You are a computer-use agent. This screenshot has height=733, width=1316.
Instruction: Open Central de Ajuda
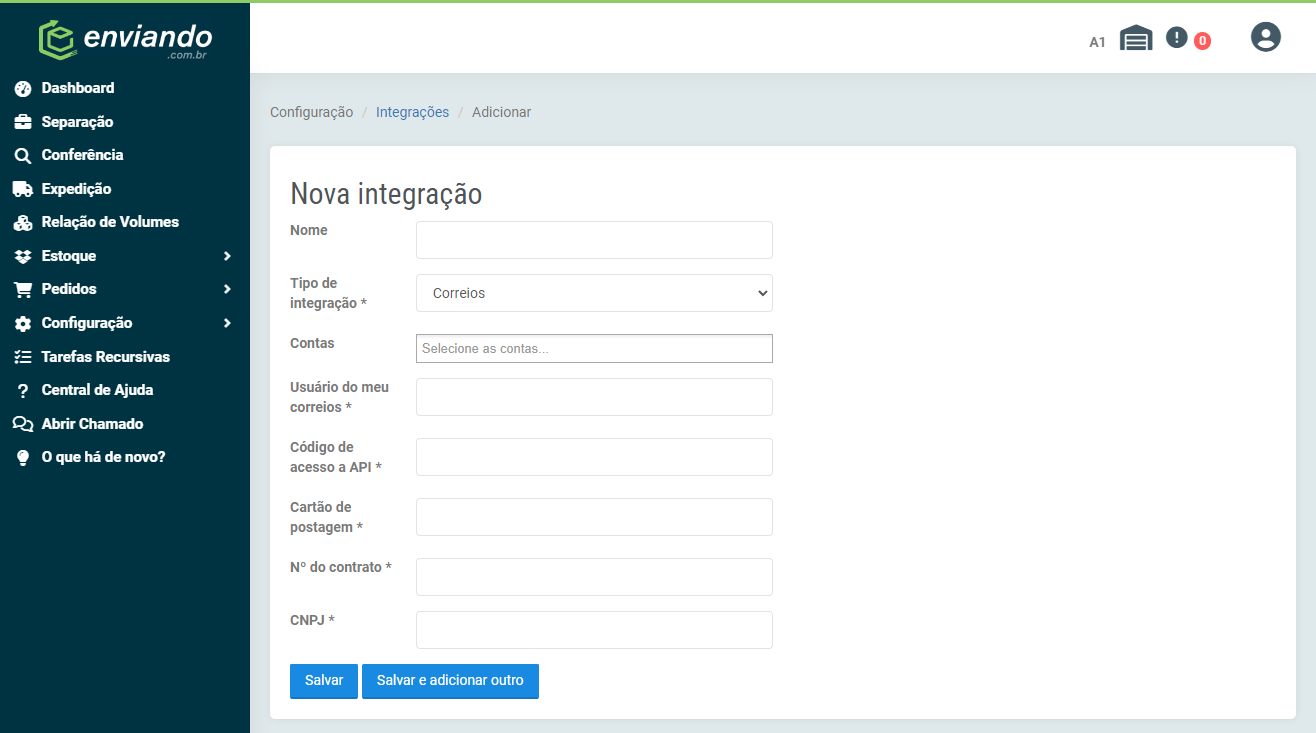pos(97,390)
